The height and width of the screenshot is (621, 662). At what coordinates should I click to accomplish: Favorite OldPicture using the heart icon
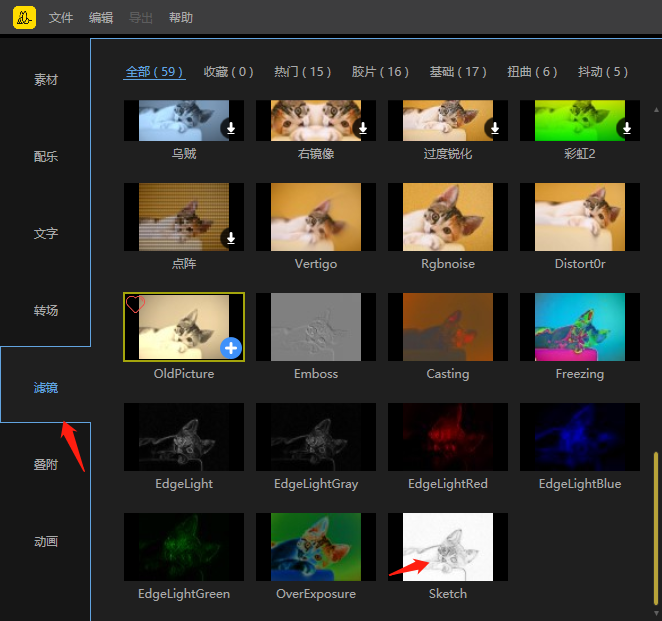coord(135,304)
